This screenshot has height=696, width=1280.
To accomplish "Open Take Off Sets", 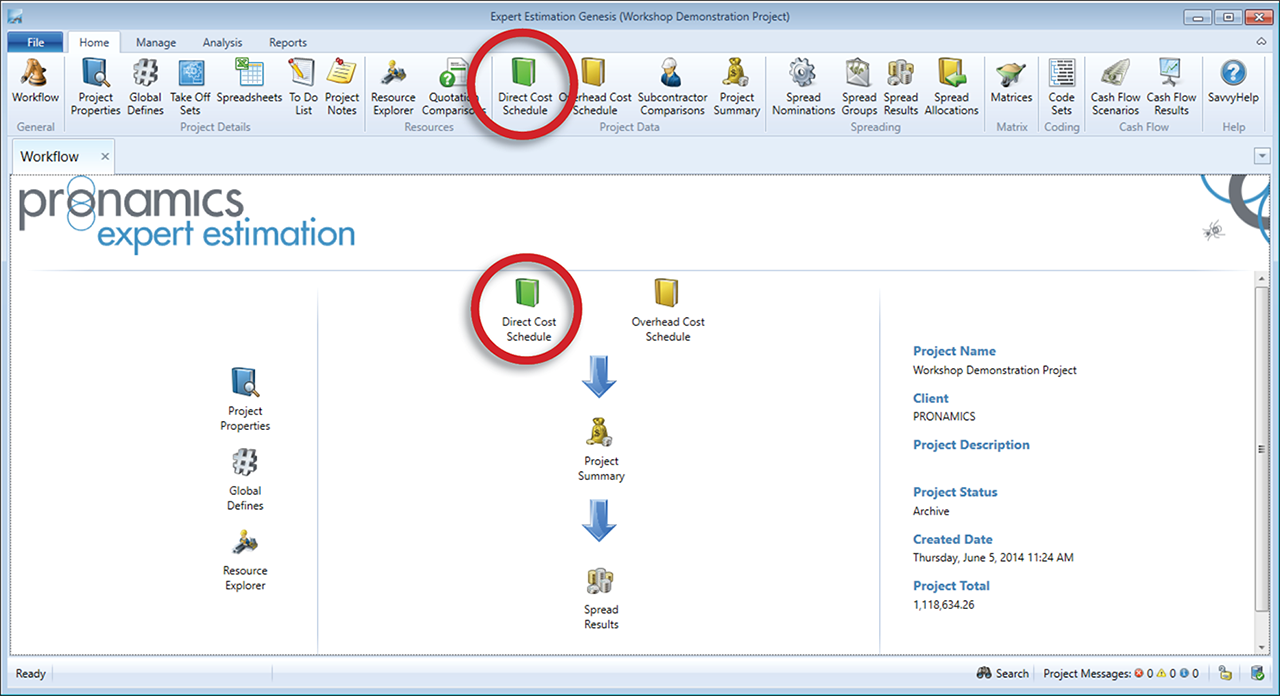I will point(190,86).
